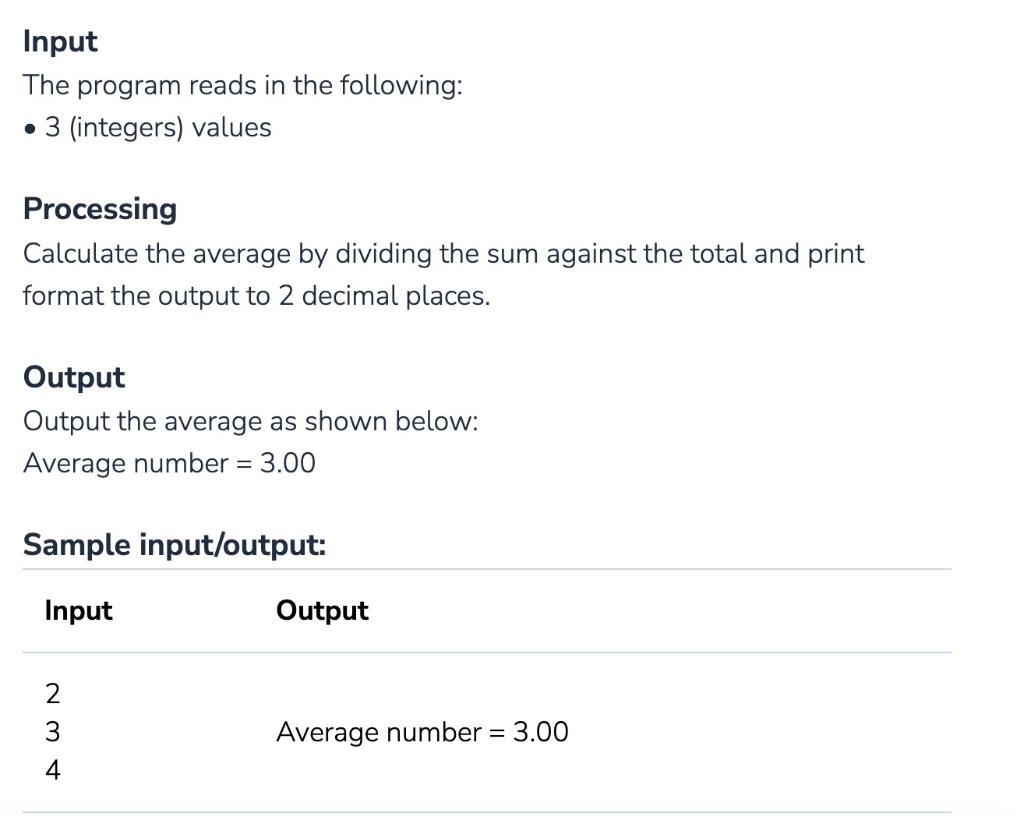
Task: Click the "Average number = 3.00" table output cell
Action: (x=422, y=732)
